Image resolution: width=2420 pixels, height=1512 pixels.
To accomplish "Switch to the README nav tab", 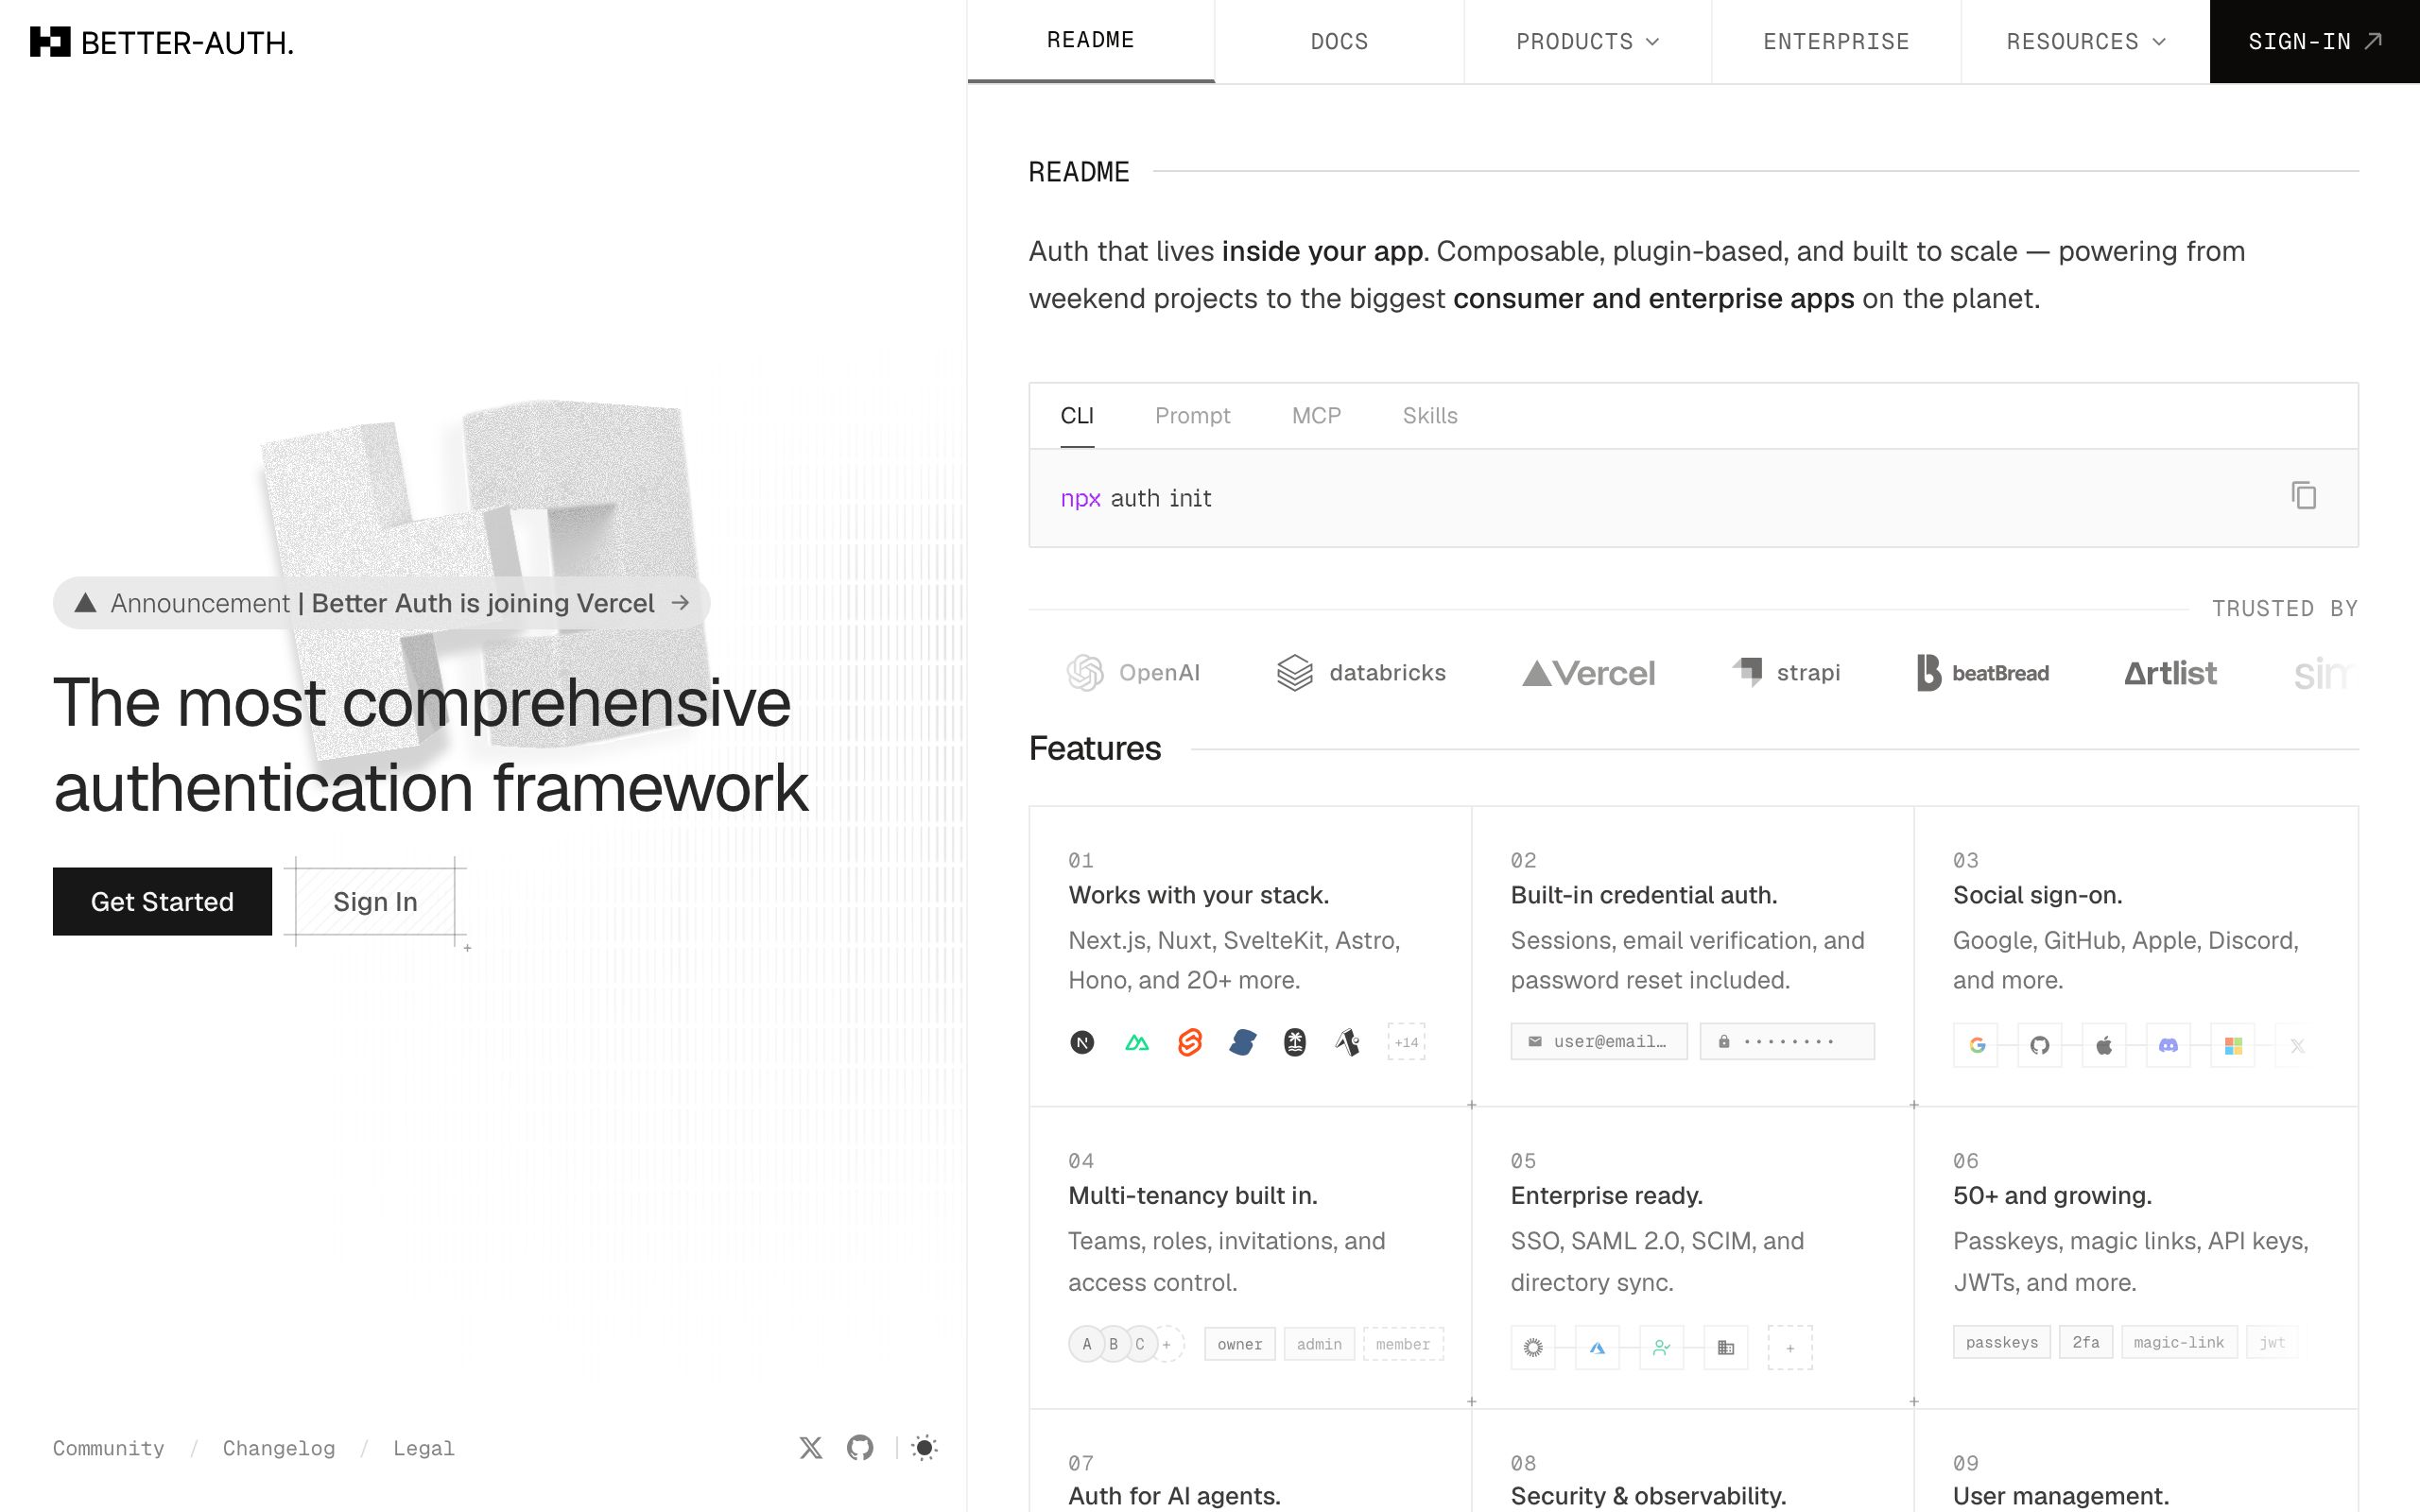I will 1091,41.
